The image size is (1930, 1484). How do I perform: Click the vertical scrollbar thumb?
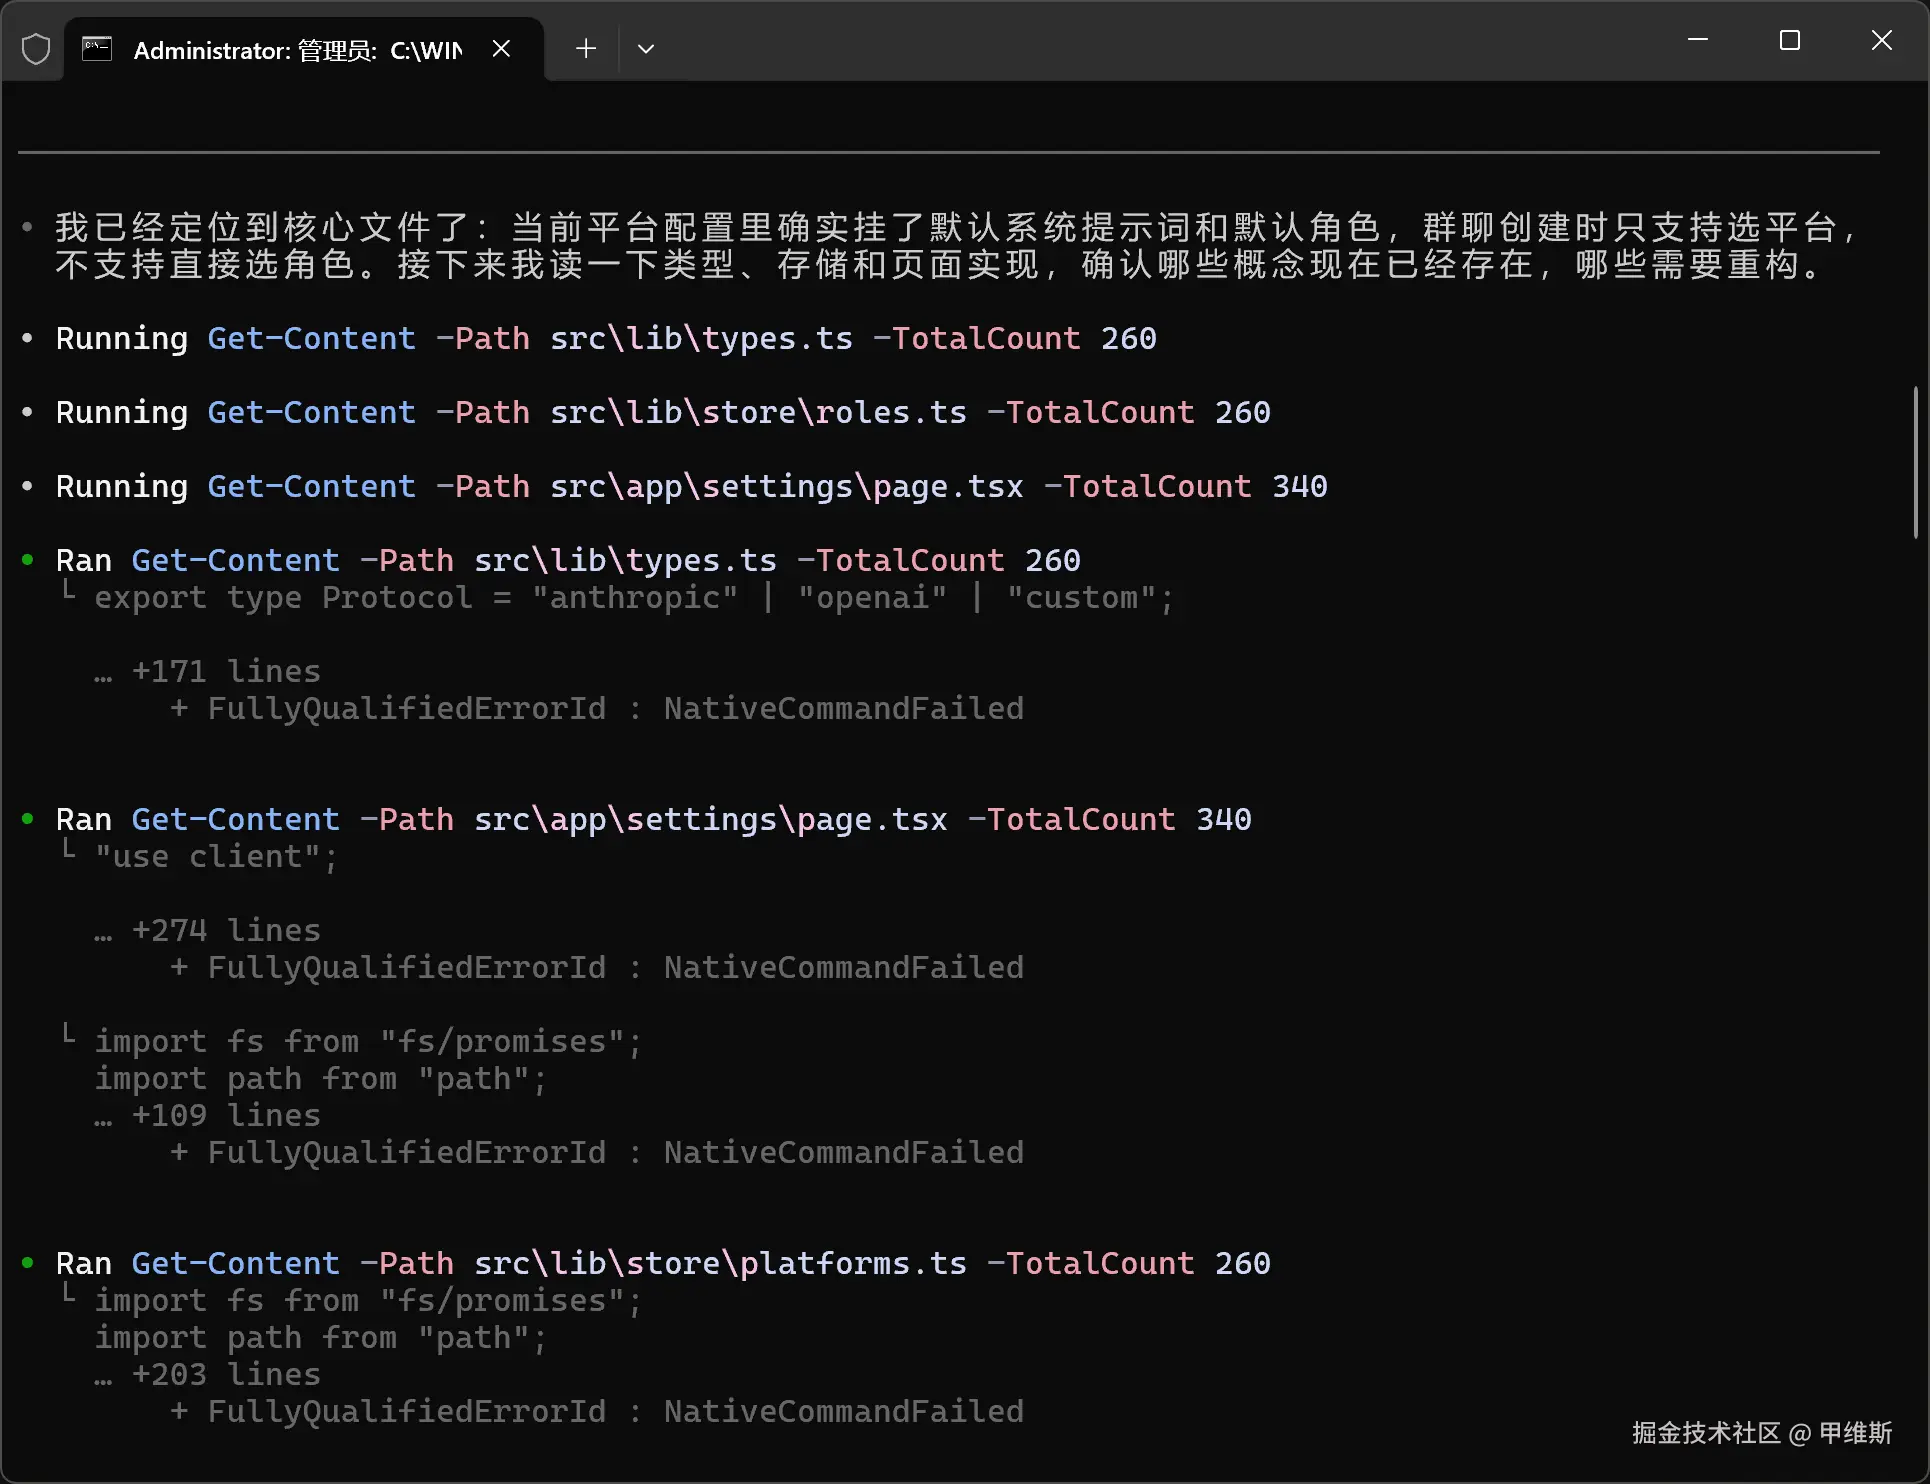(1915, 462)
